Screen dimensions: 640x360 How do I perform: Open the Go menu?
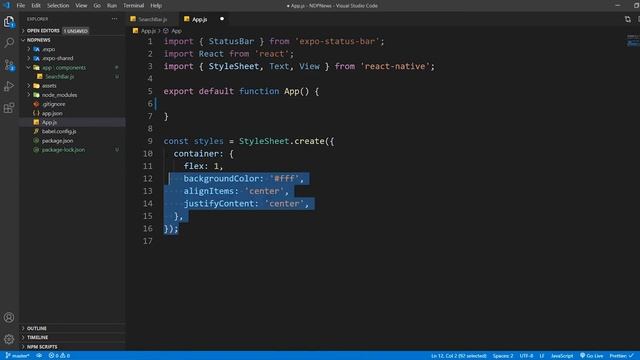click(x=97, y=6)
